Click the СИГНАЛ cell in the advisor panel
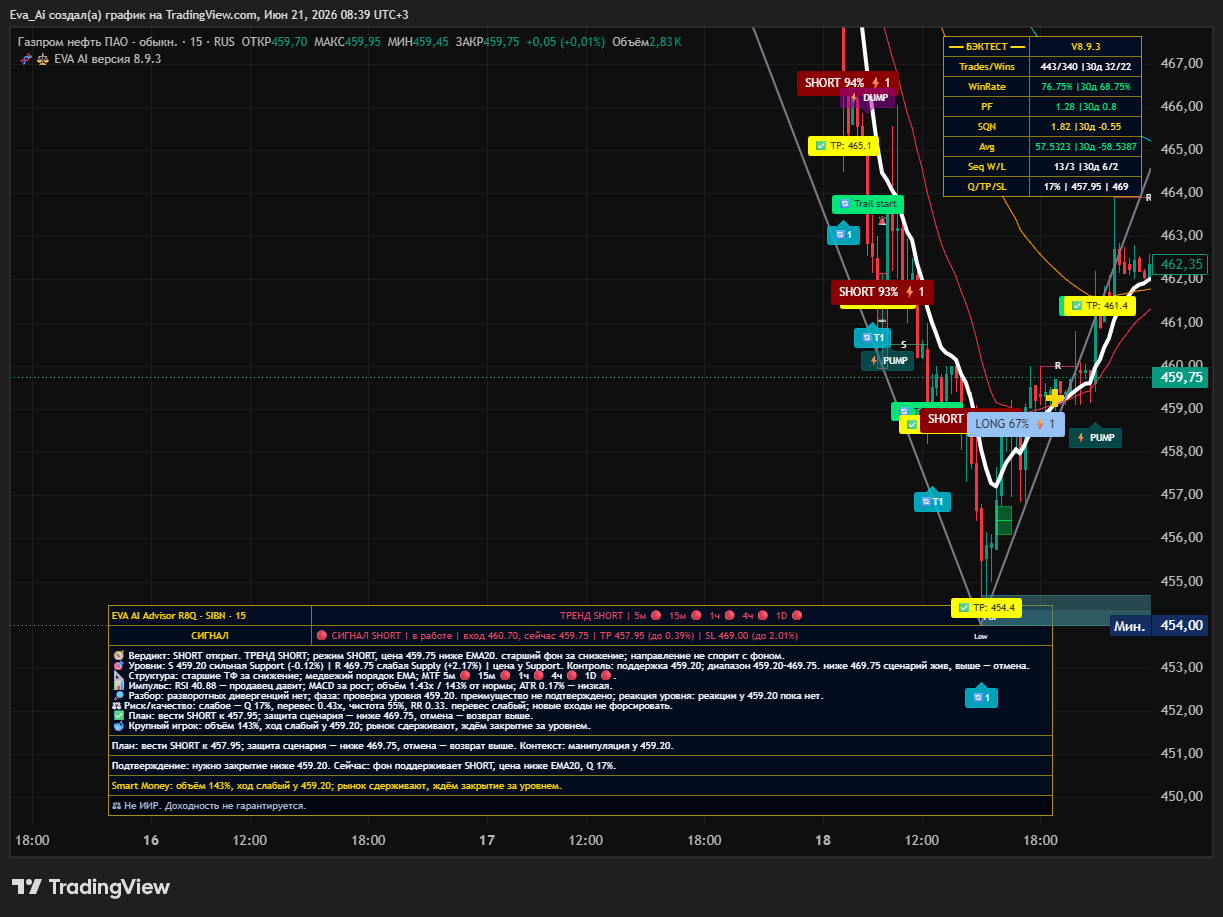 pyautogui.click(x=210, y=635)
